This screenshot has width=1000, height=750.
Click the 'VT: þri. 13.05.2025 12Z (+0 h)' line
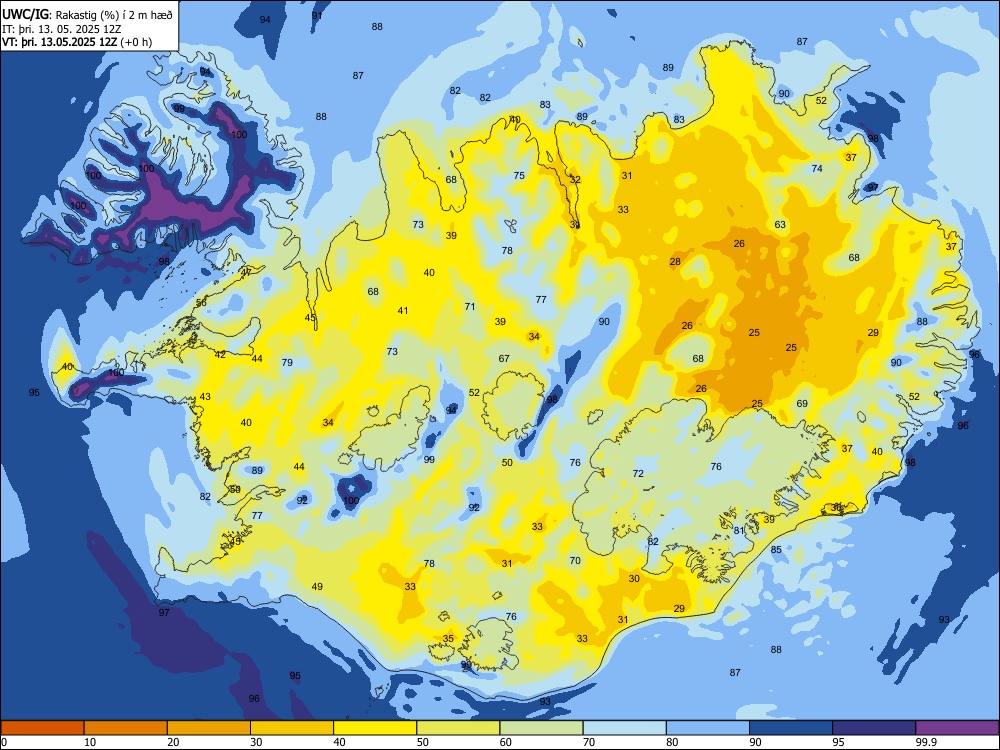click(77, 42)
